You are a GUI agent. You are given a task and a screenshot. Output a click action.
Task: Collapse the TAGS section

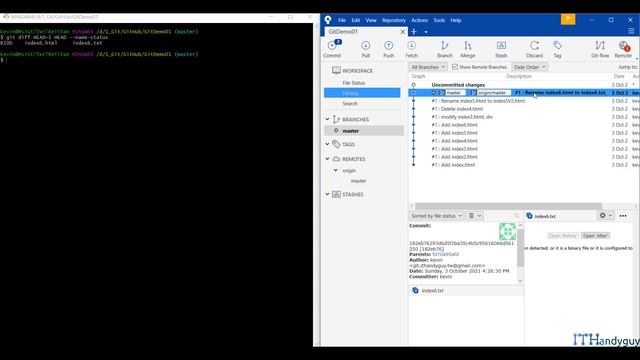(327, 144)
